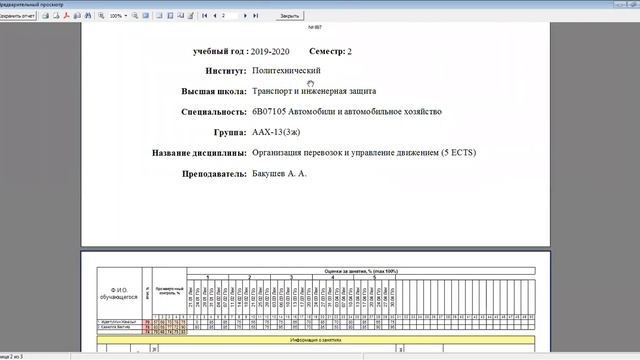Click '6B07105 Автомобили и автомобильное хозяйство' text
640x360 pixels.
pos(347,111)
